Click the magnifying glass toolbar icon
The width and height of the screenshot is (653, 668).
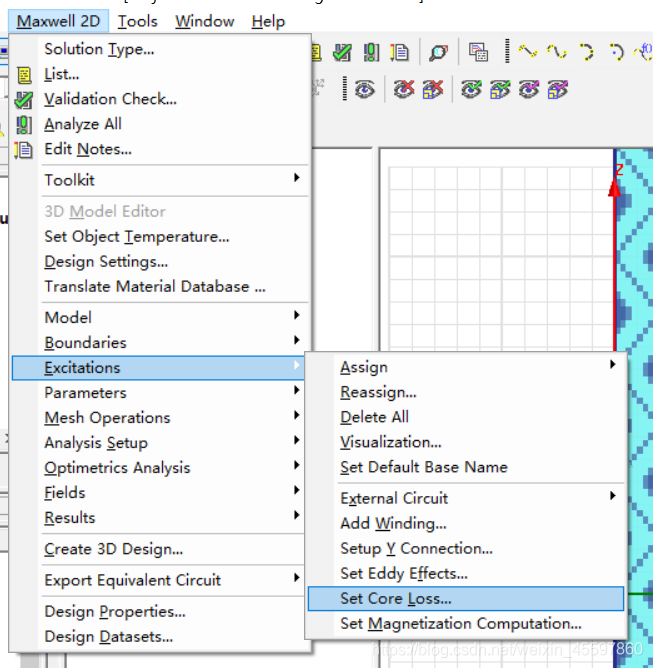439,52
